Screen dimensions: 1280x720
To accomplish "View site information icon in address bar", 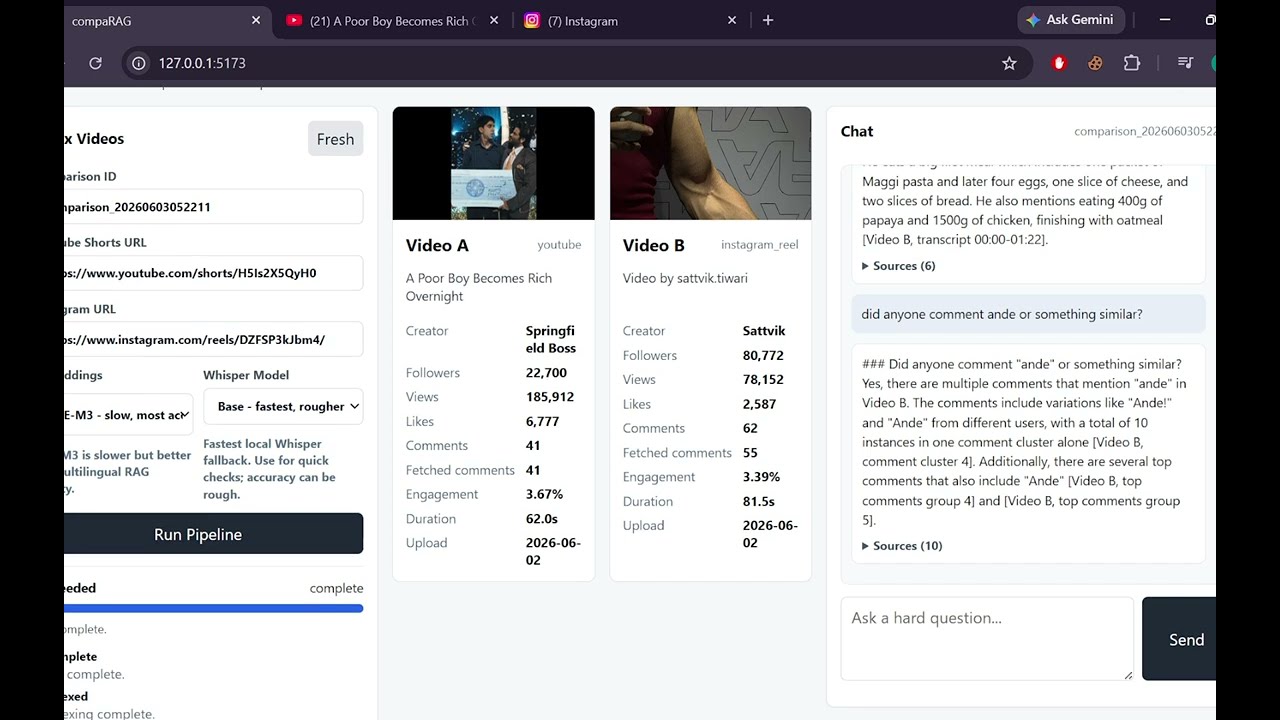I will point(139,63).
